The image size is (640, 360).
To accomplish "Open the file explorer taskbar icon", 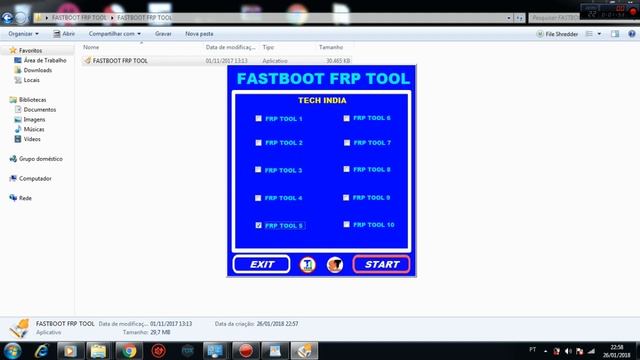I will tap(98, 351).
